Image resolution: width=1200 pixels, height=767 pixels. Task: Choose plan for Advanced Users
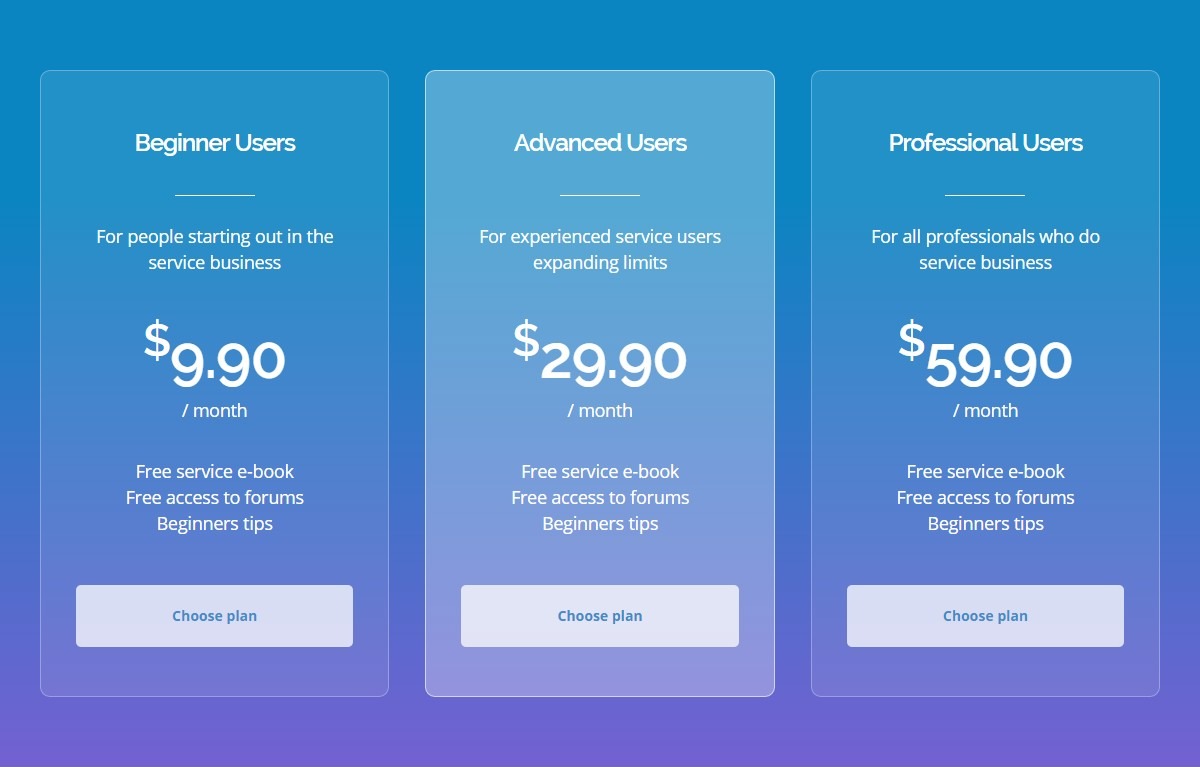(600, 616)
